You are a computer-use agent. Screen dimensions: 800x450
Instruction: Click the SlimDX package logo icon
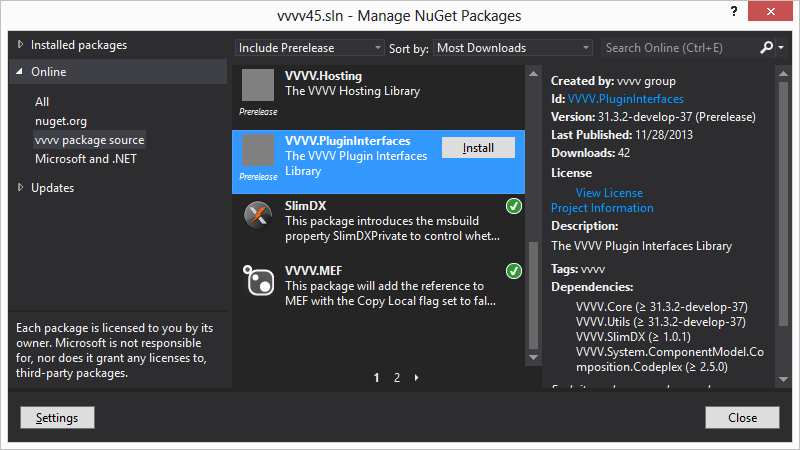coord(258,215)
